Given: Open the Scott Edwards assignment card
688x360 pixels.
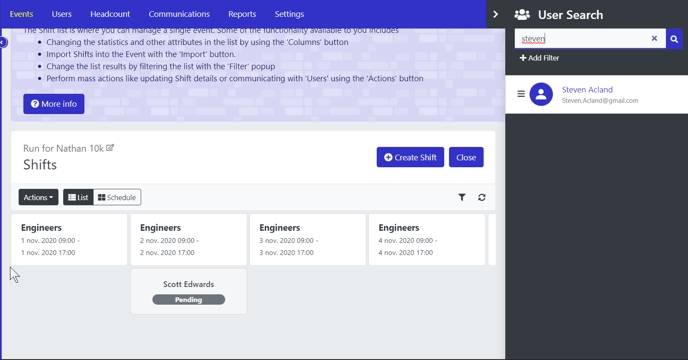Looking at the screenshot, I should (189, 292).
